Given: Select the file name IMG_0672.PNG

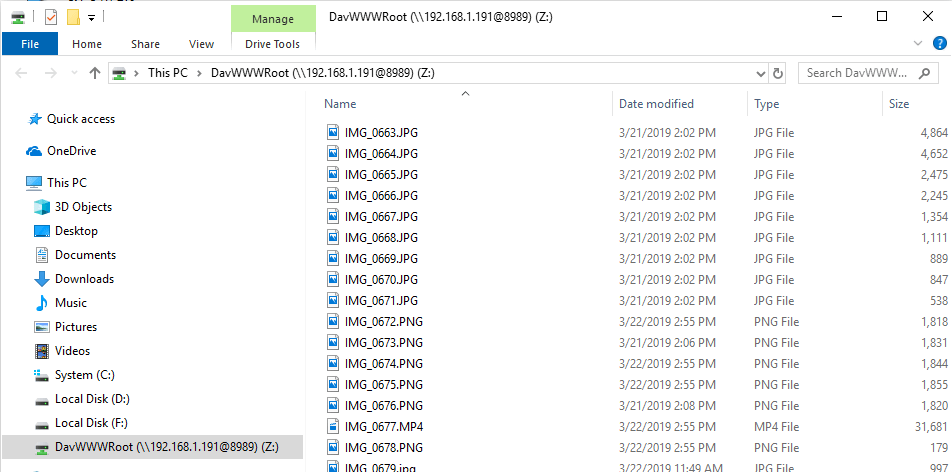Looking at the screenshot, I should click(x=384, y=321).
